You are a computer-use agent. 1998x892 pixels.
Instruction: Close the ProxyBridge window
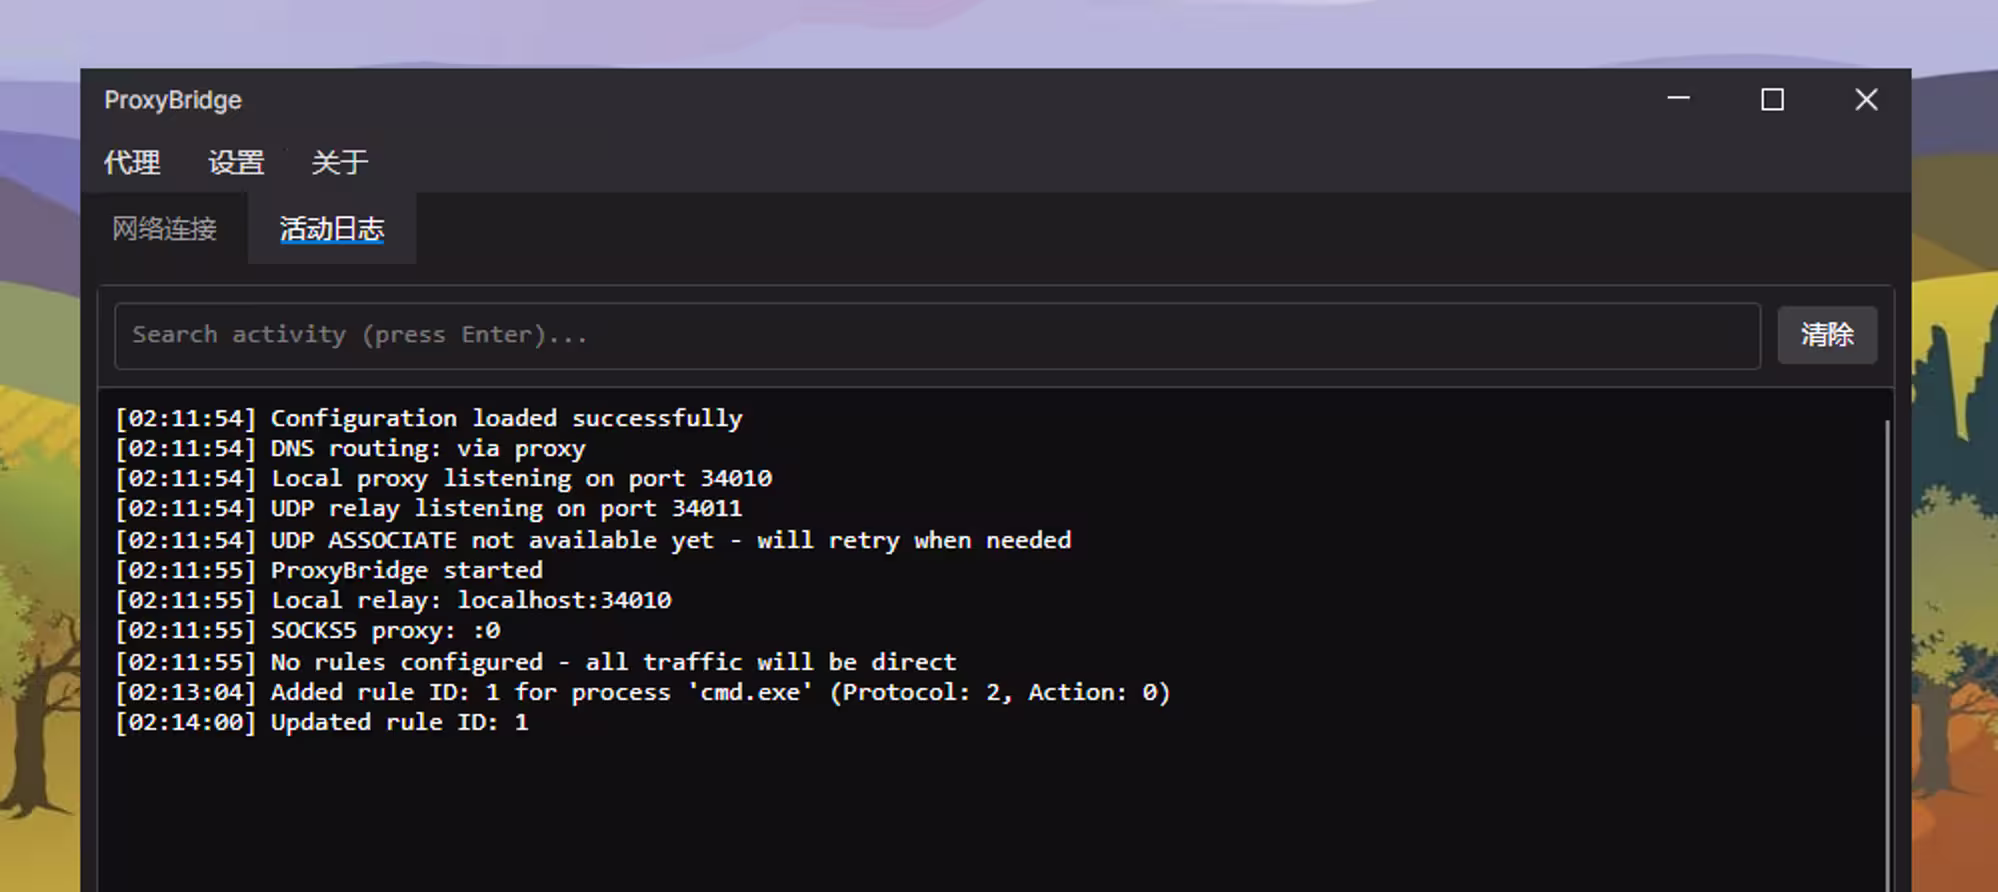pyautogui.click(x=1866, y=99)
